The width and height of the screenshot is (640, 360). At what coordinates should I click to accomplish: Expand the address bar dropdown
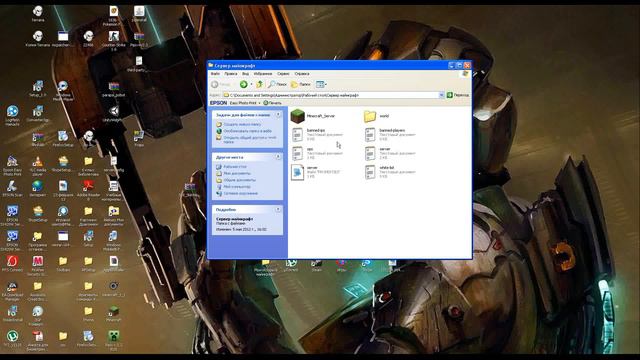coord(441,95)
